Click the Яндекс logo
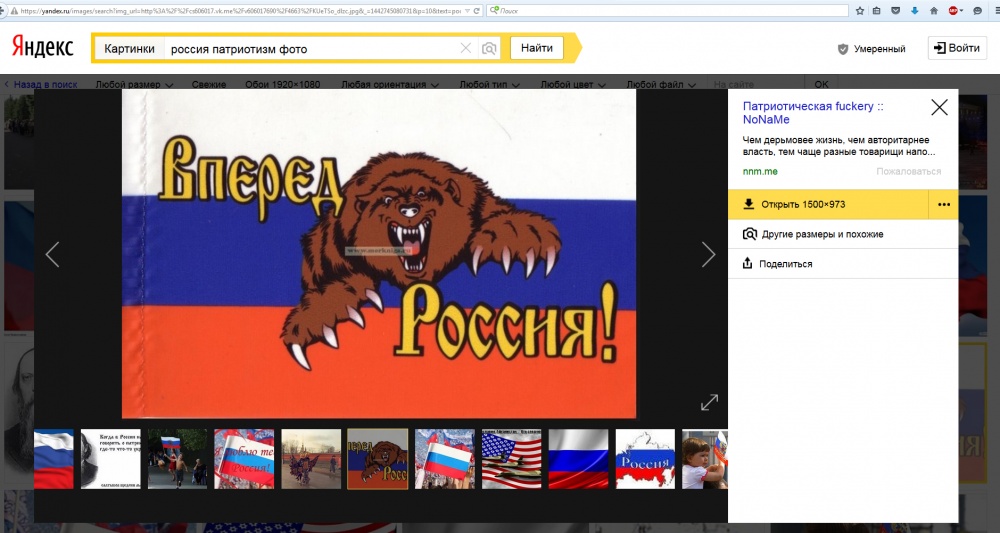Image resolution: width=1000 pixels, height=533 pixels. pyautogui.click(x=43, y=47)
